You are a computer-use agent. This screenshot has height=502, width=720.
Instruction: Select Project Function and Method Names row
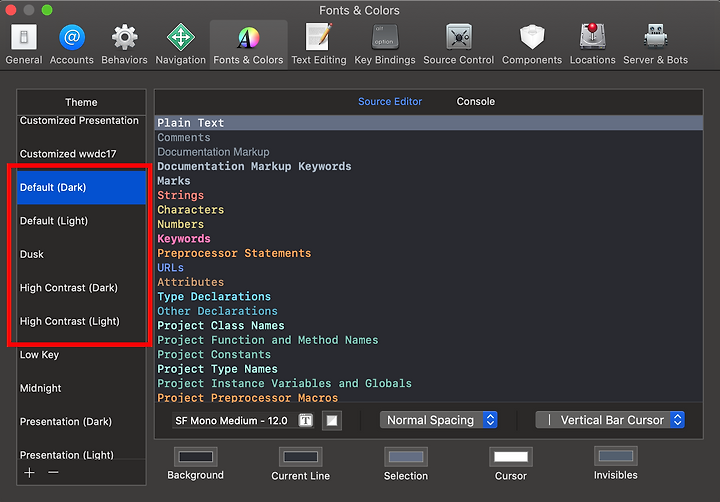(x=429, y=340)
